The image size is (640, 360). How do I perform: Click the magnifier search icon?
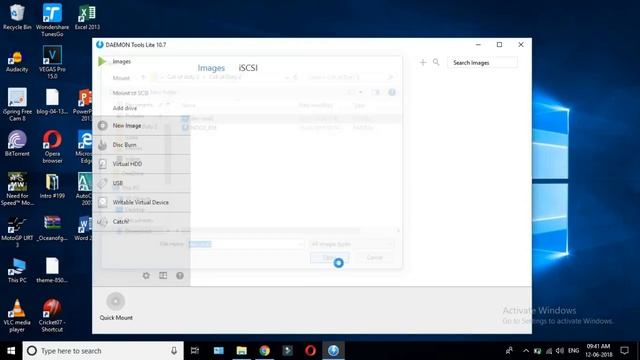[x=436, y=62]
